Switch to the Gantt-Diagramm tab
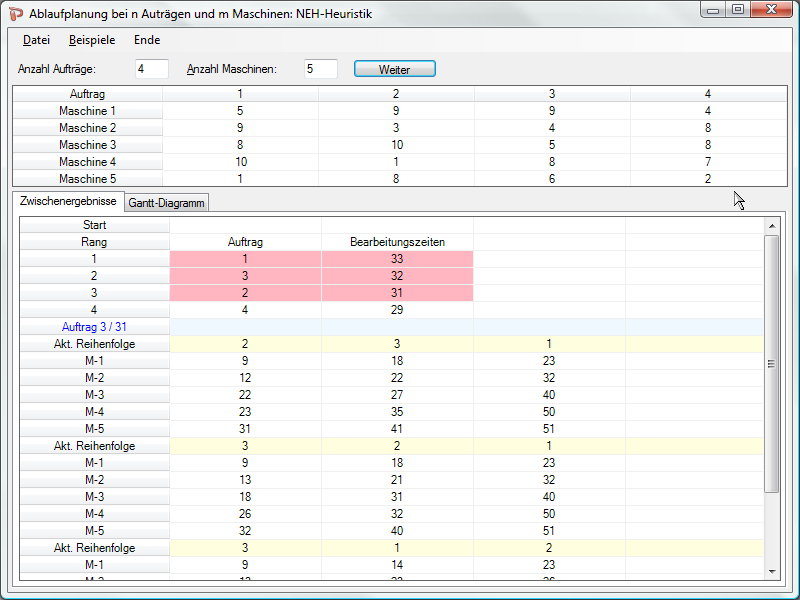 click(166, 203)
